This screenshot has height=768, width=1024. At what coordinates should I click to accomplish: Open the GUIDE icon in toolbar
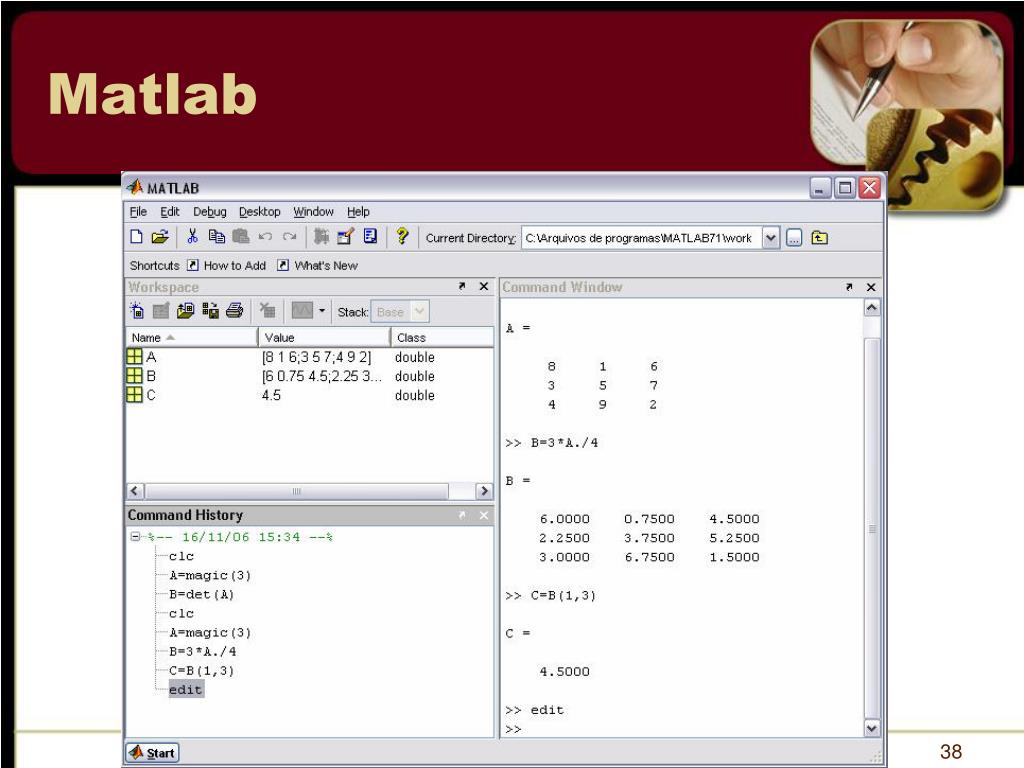(x=345, y=236)
